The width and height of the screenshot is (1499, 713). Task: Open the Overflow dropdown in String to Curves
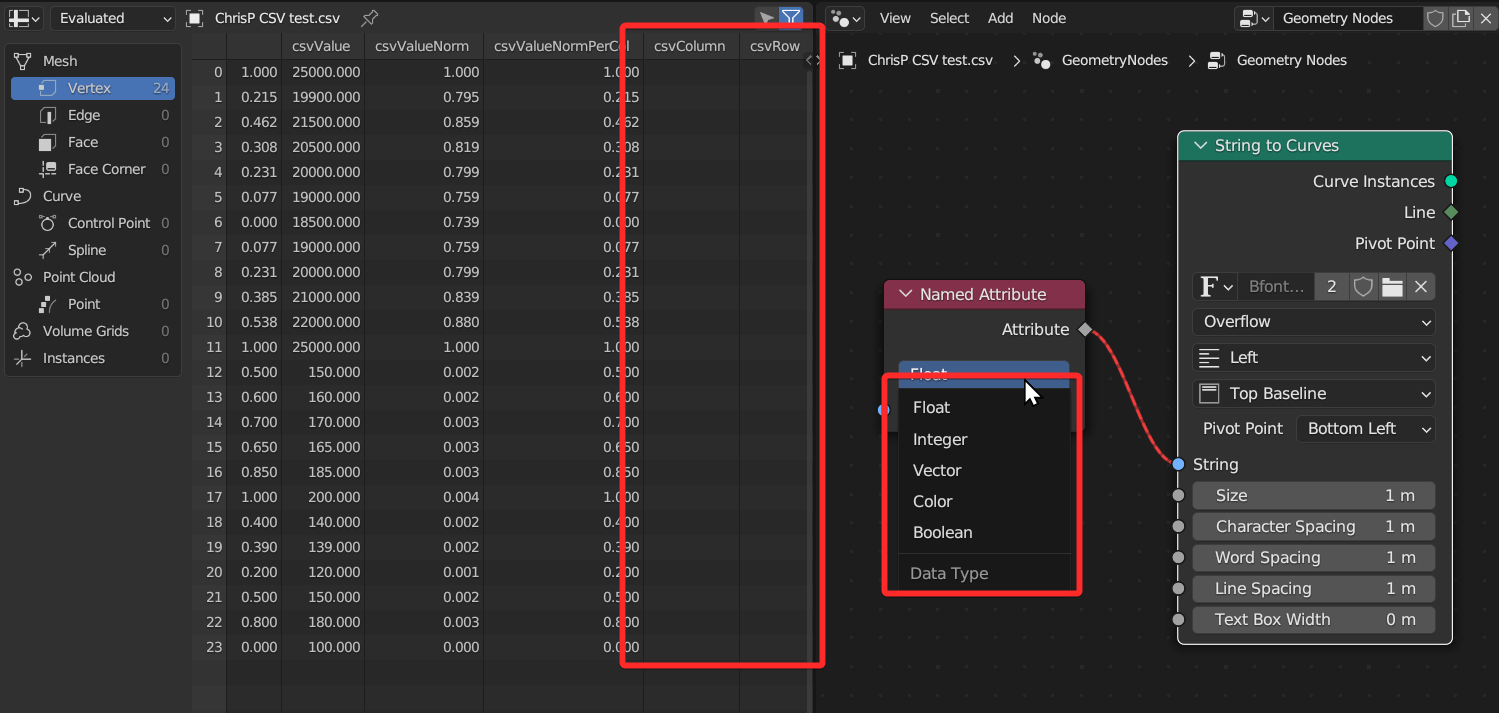click(1314, 322)
